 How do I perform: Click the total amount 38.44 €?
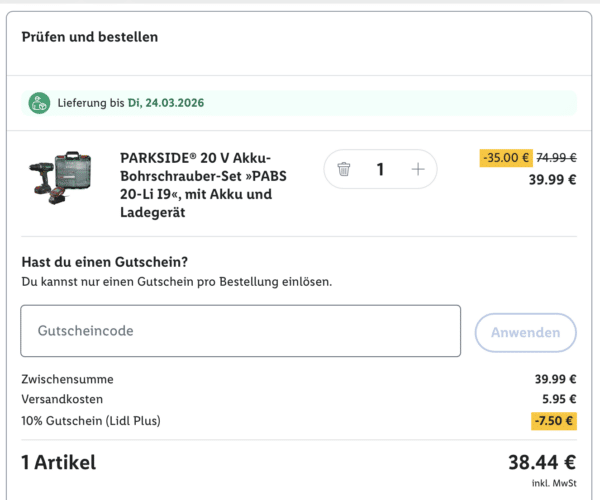pyautogui.click(x=542, y=462)
